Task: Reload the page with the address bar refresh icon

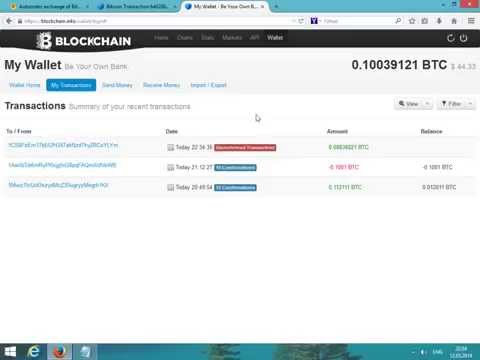Action: 301,21
